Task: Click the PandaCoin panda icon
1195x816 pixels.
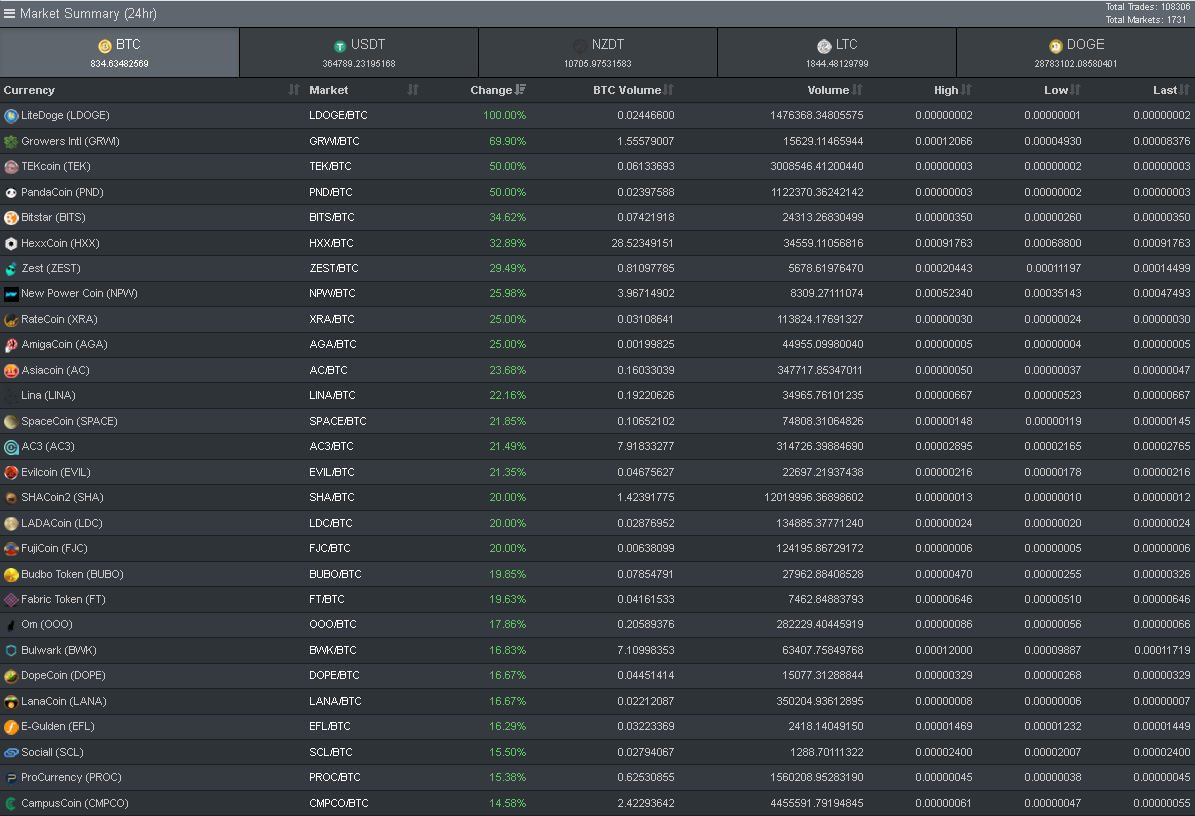Action: [11, 192]
